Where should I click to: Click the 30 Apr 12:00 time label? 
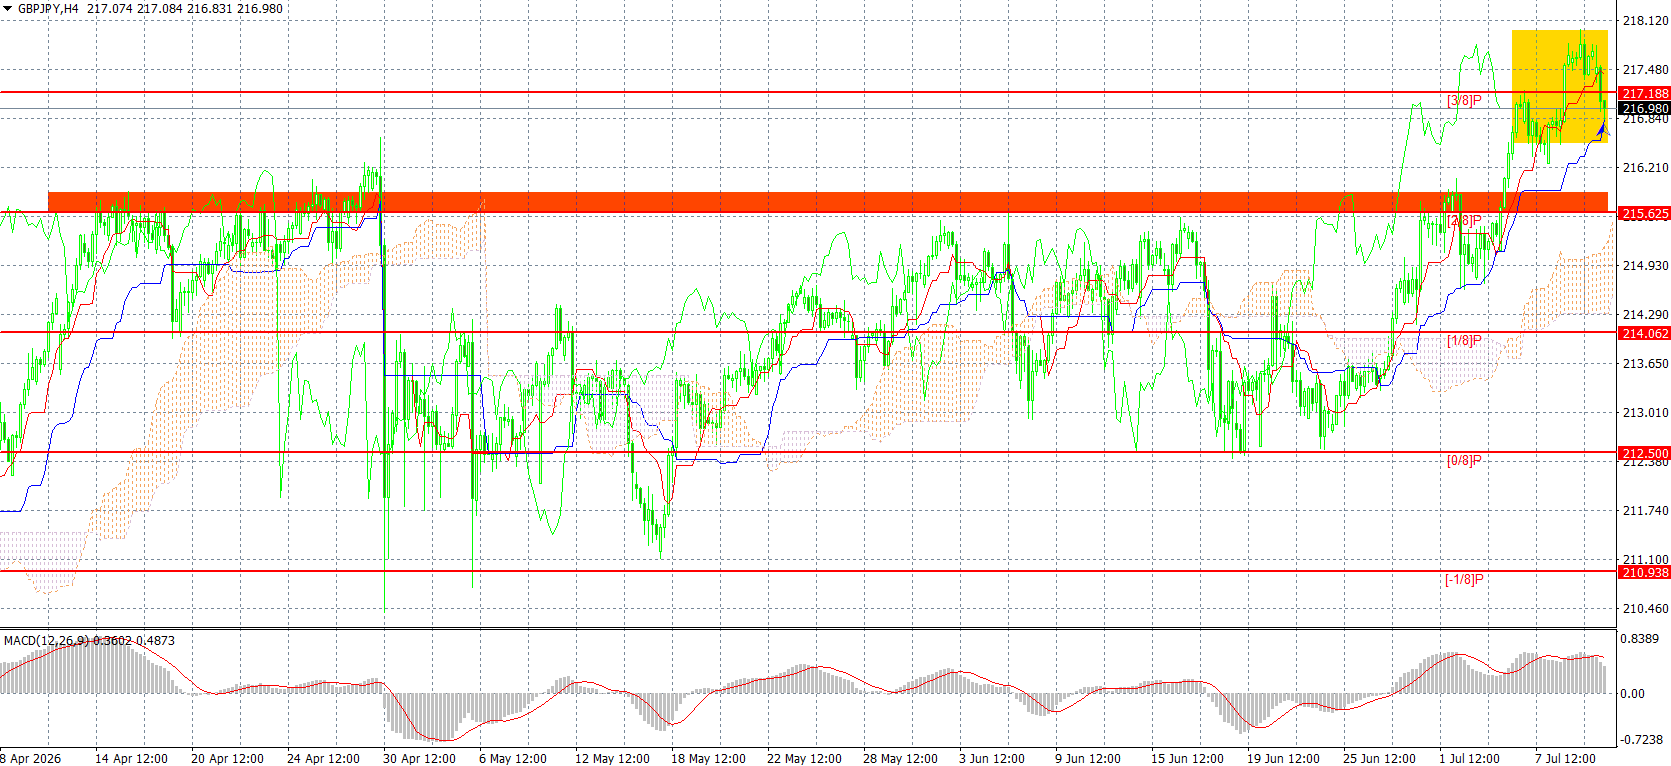pos(419,758)
